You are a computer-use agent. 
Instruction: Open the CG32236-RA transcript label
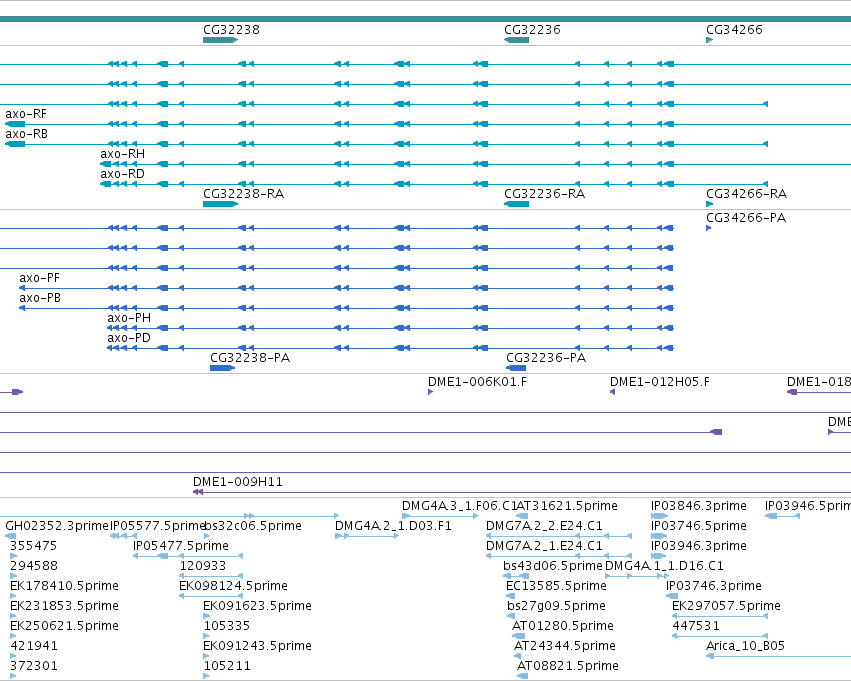click(544, 194)
